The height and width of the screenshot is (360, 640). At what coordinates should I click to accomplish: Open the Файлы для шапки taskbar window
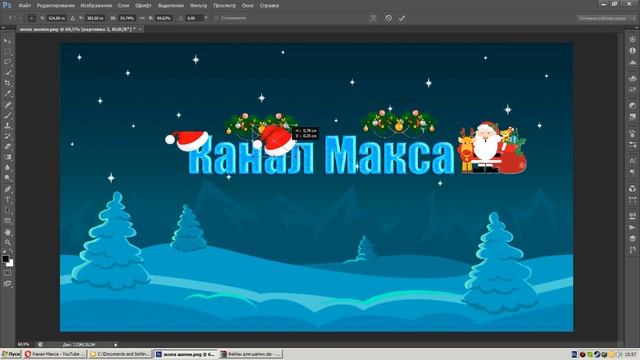click(x=251, y=354)
